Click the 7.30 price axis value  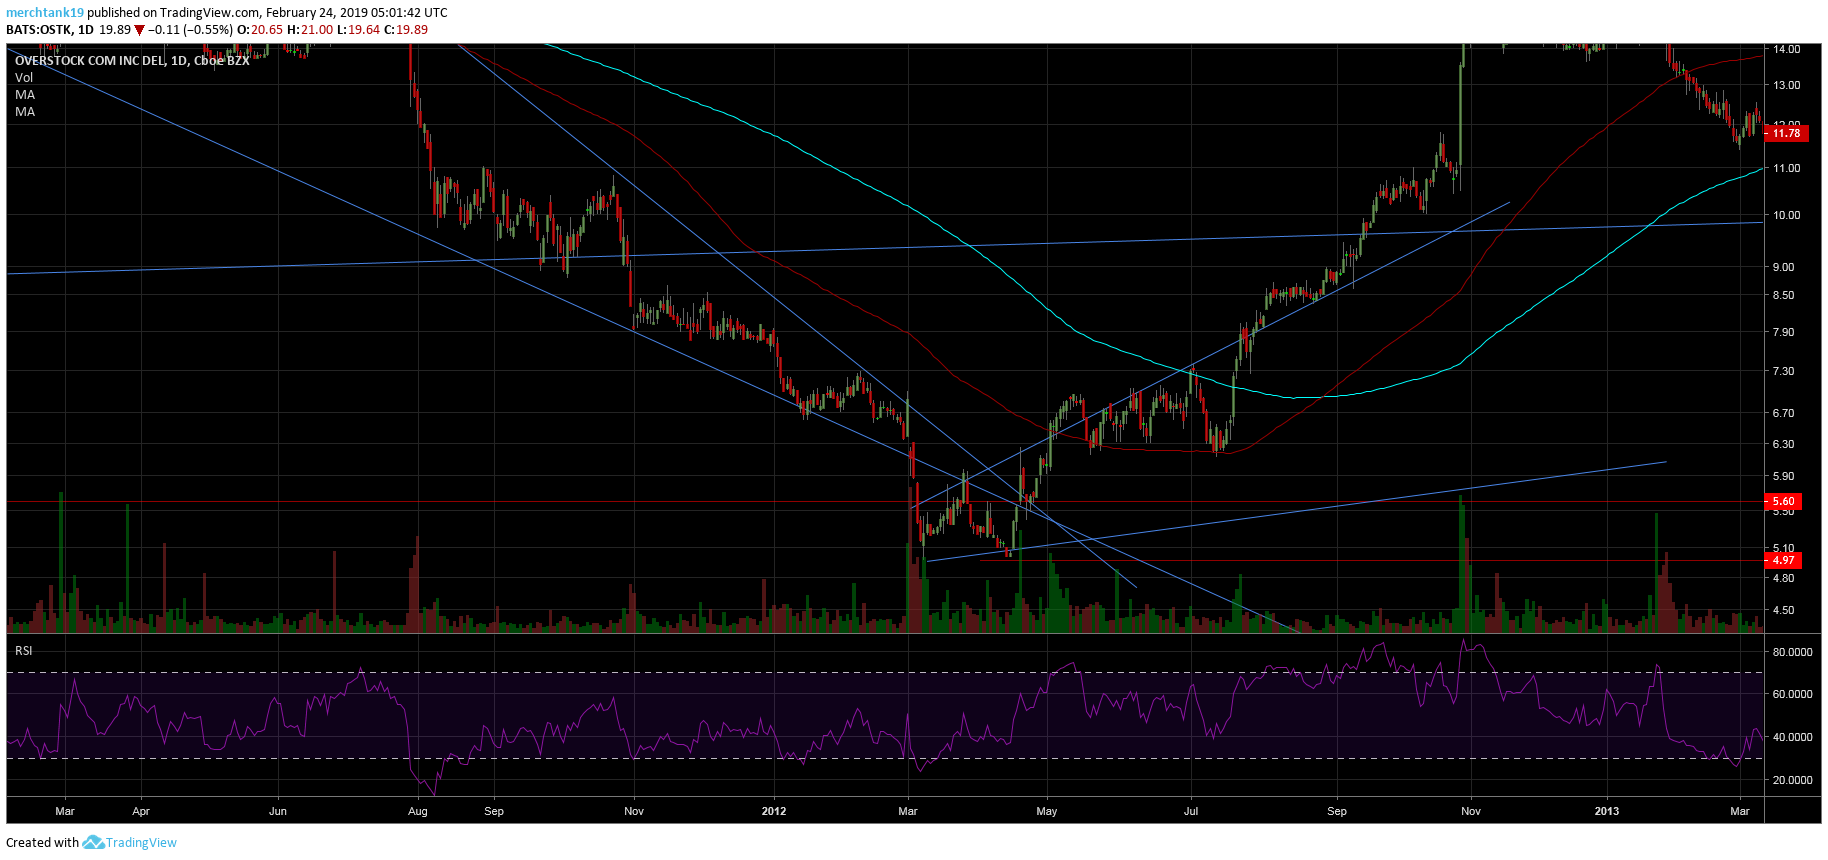[1783, 371]
